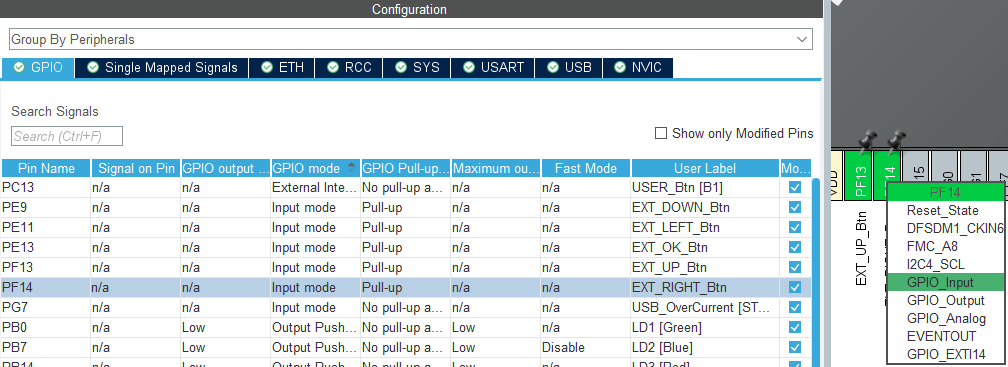The height and width of the screenshot is (367, 1008).
Task: Choose GPIO_Input in PF14 pin menu
Action: tap(945, 282)
